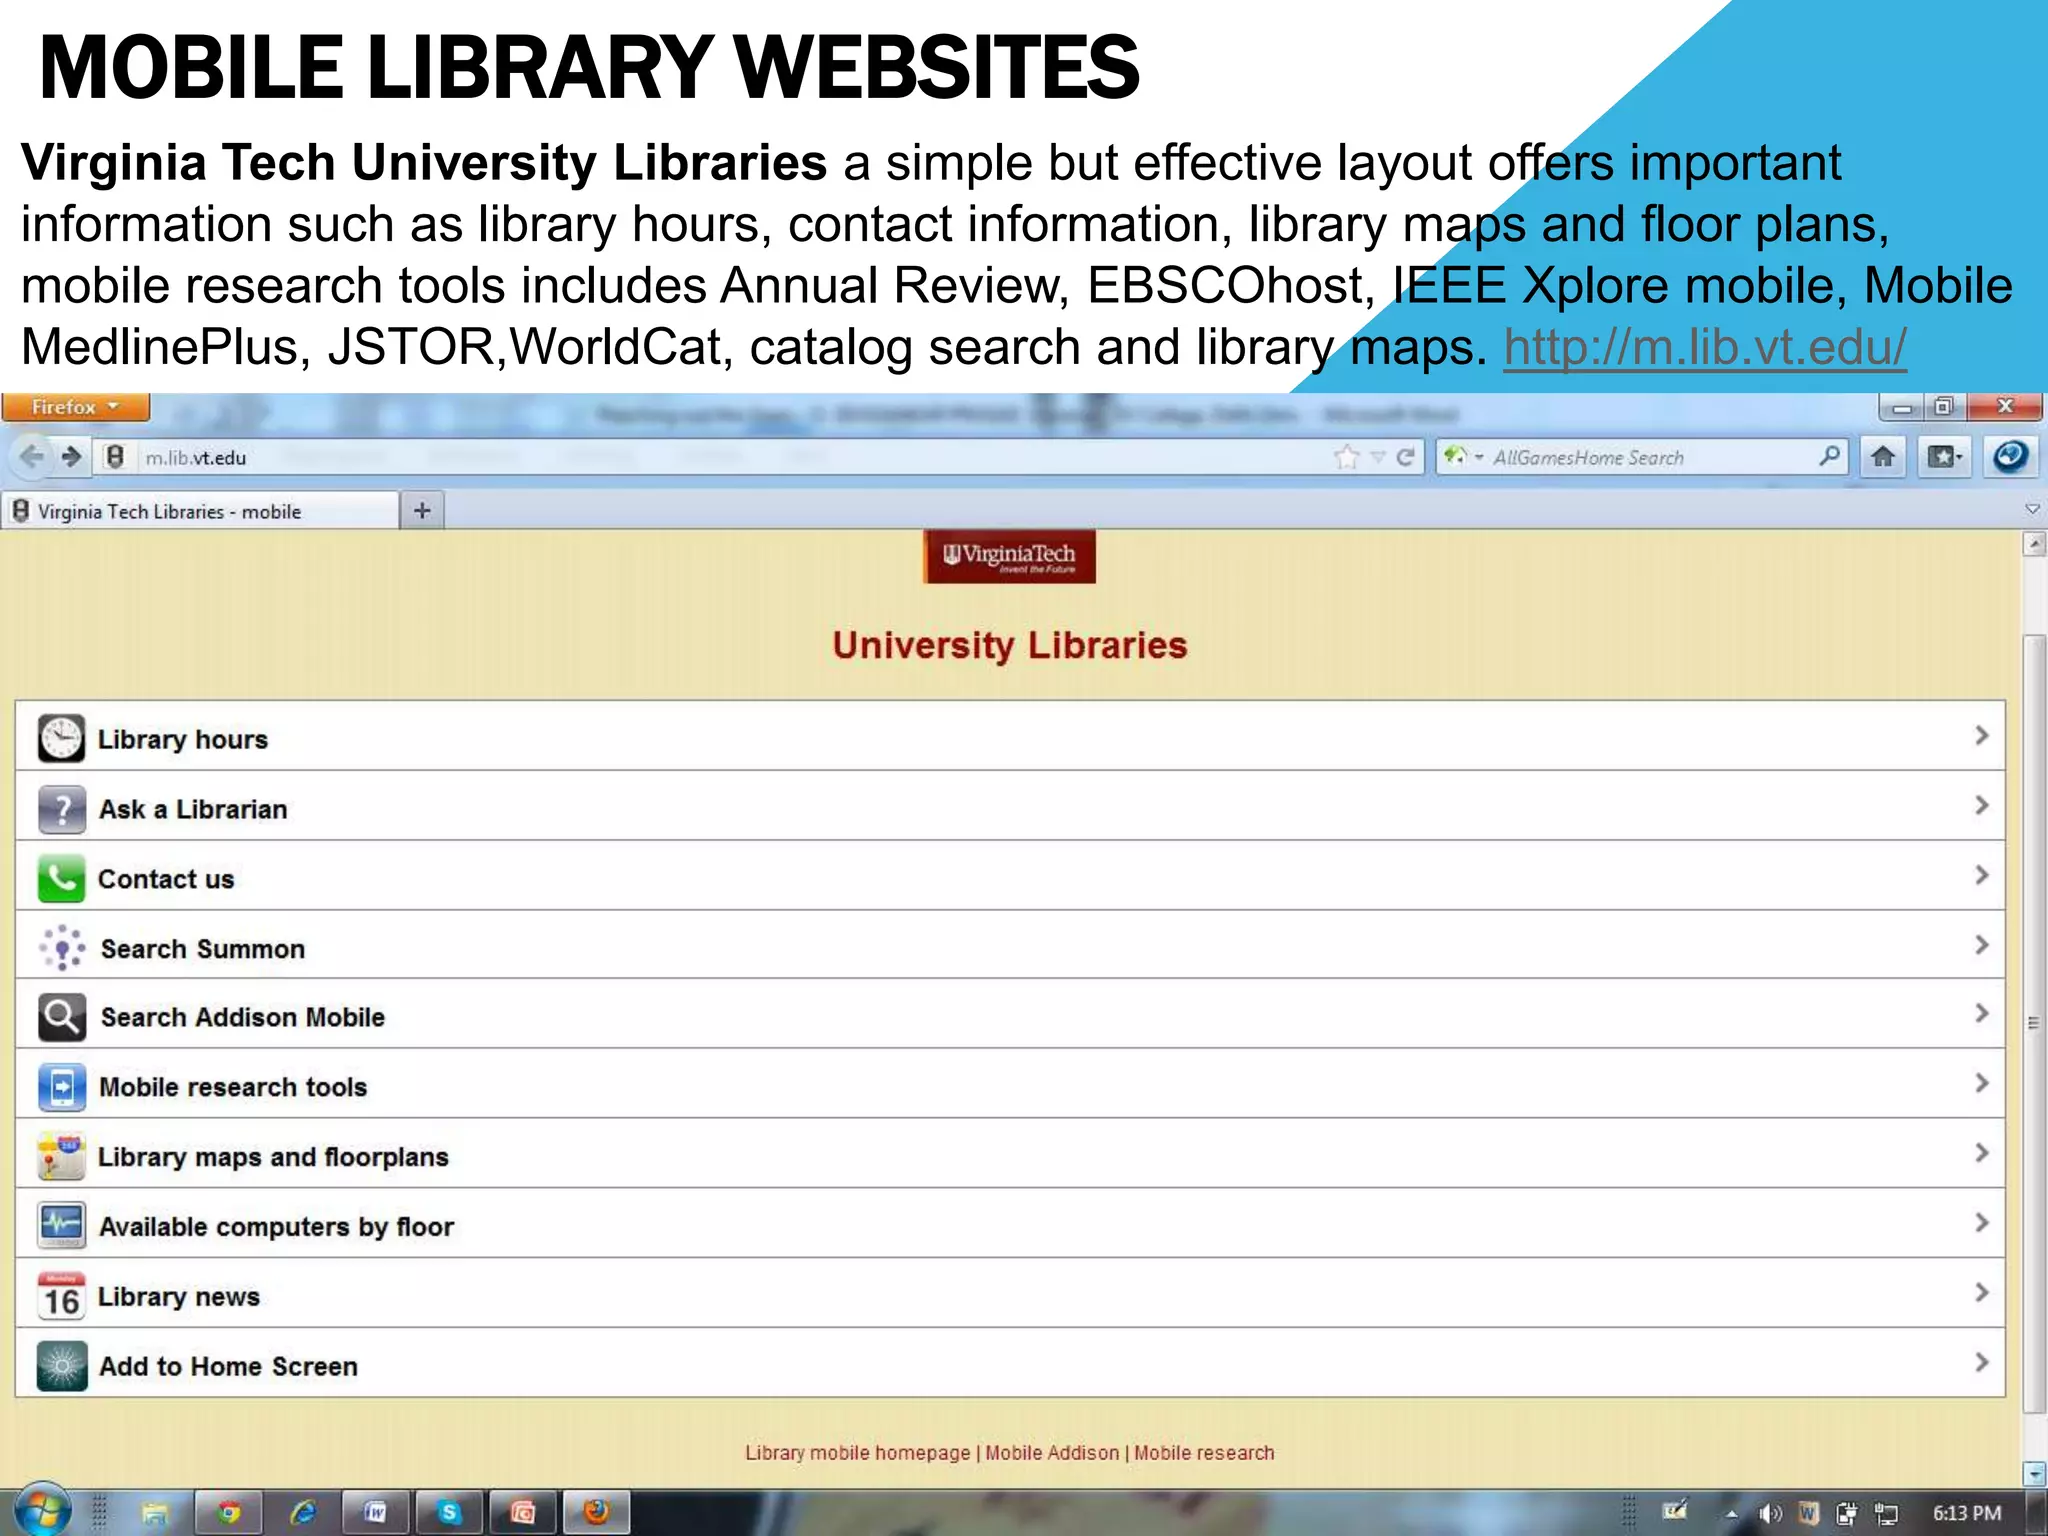Expand the Library news row chevron
Image resolution: width=2048 pixels, height=1536 pixels.
(x=1981, y=1293)
